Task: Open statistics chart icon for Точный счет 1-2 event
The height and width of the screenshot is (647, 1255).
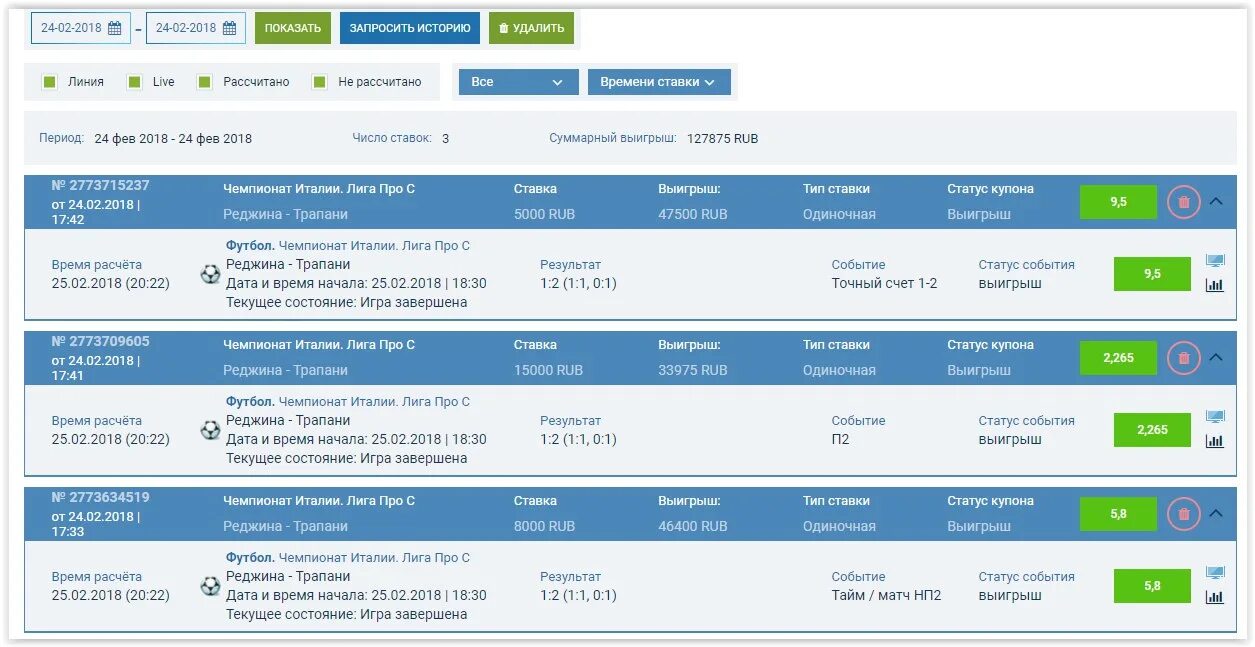Action: [1215, 285]
